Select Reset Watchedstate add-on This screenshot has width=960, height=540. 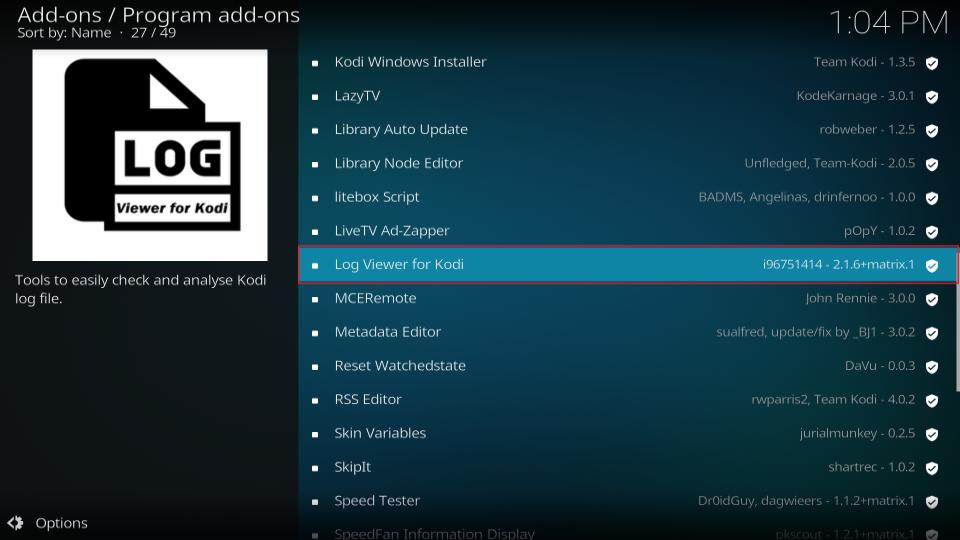(628, 366)
